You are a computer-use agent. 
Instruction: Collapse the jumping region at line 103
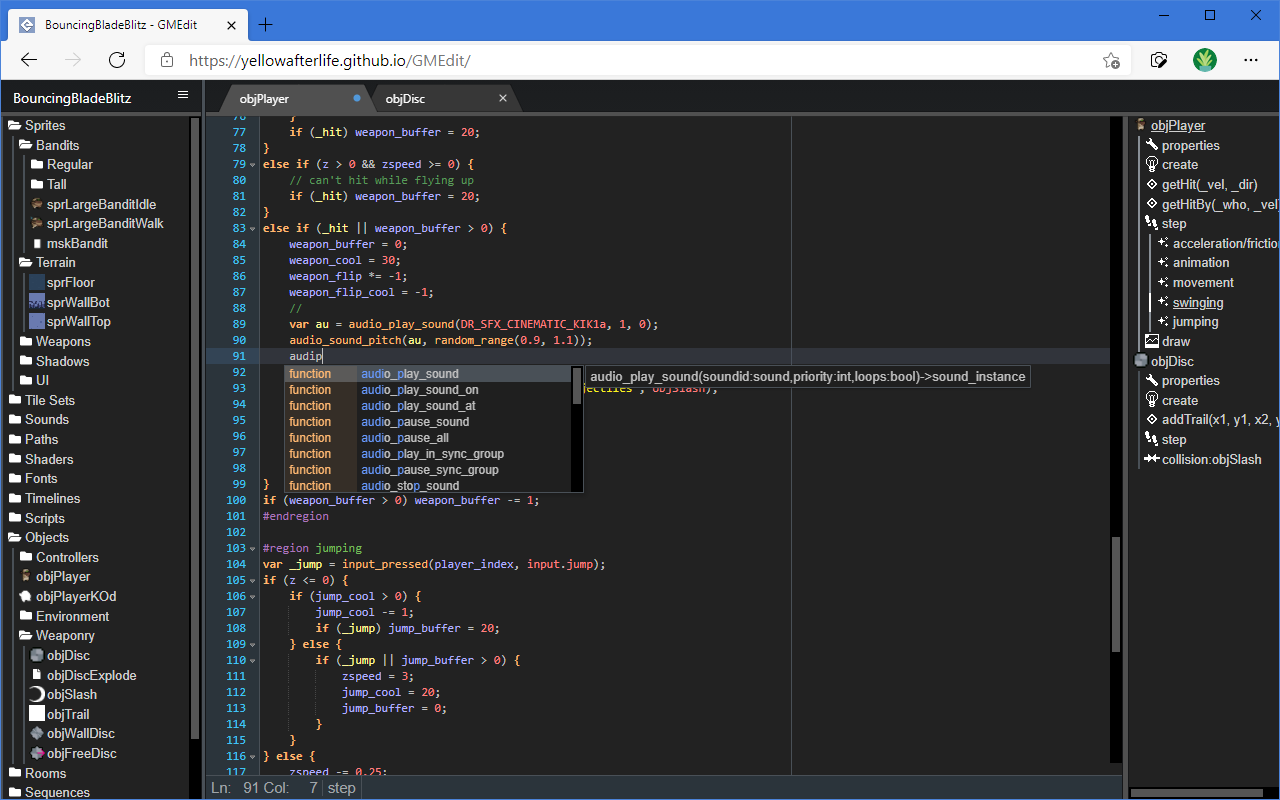click(x=252, y=549)
